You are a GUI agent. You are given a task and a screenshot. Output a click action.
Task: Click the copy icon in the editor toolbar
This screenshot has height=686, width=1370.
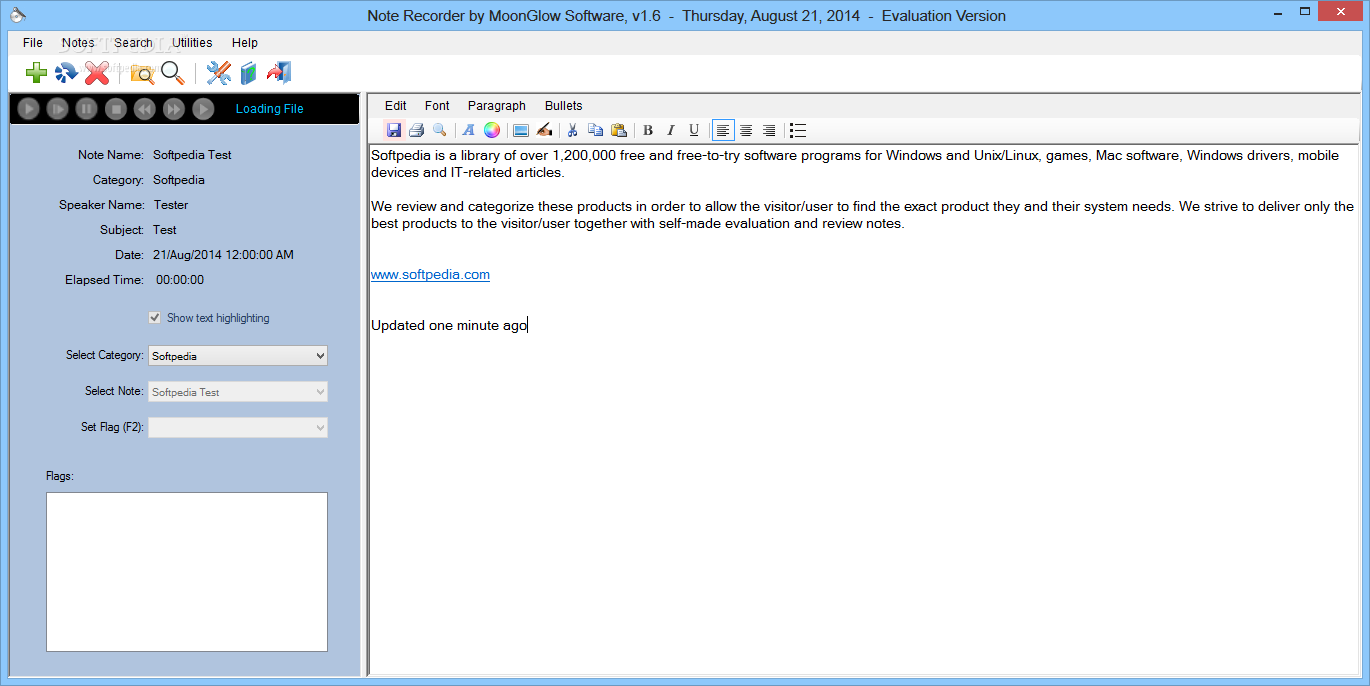tap(595, 130)
